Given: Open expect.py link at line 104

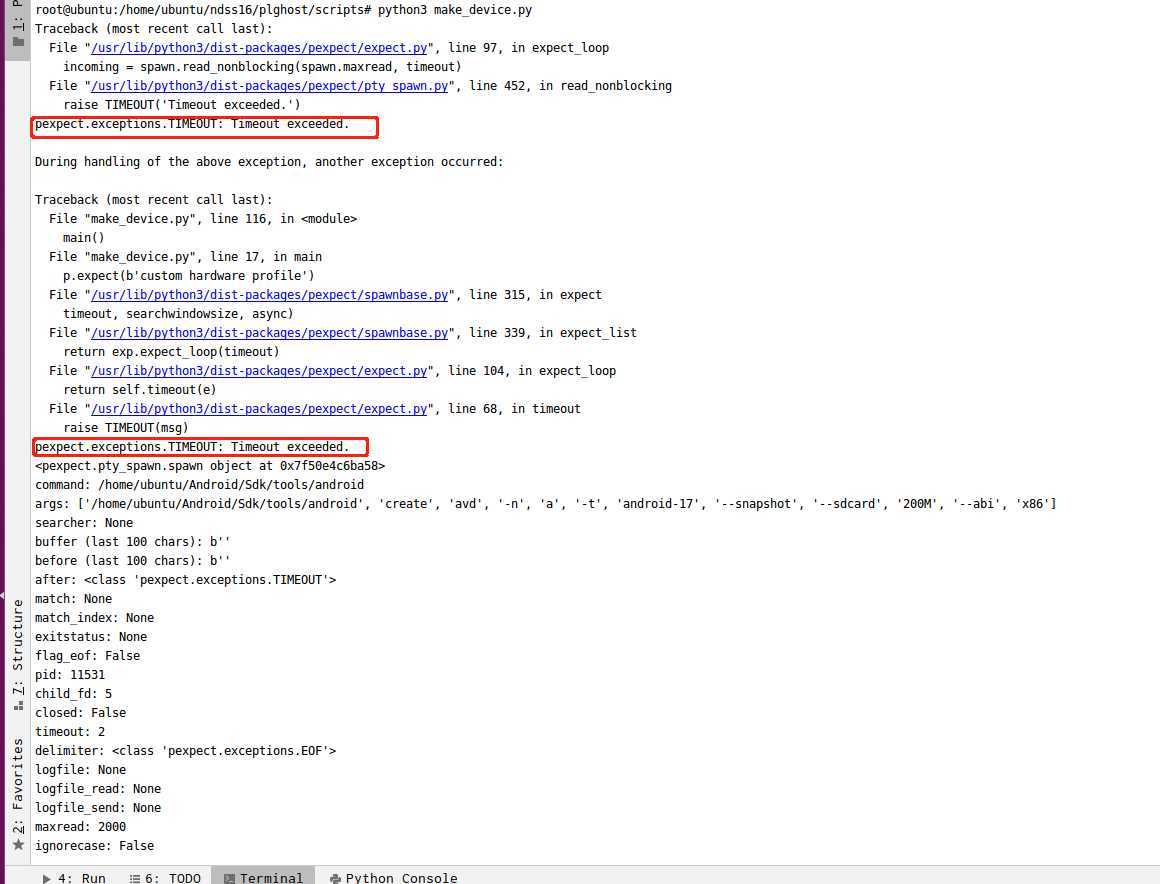Looking at the screenshot, I should 259,371.
